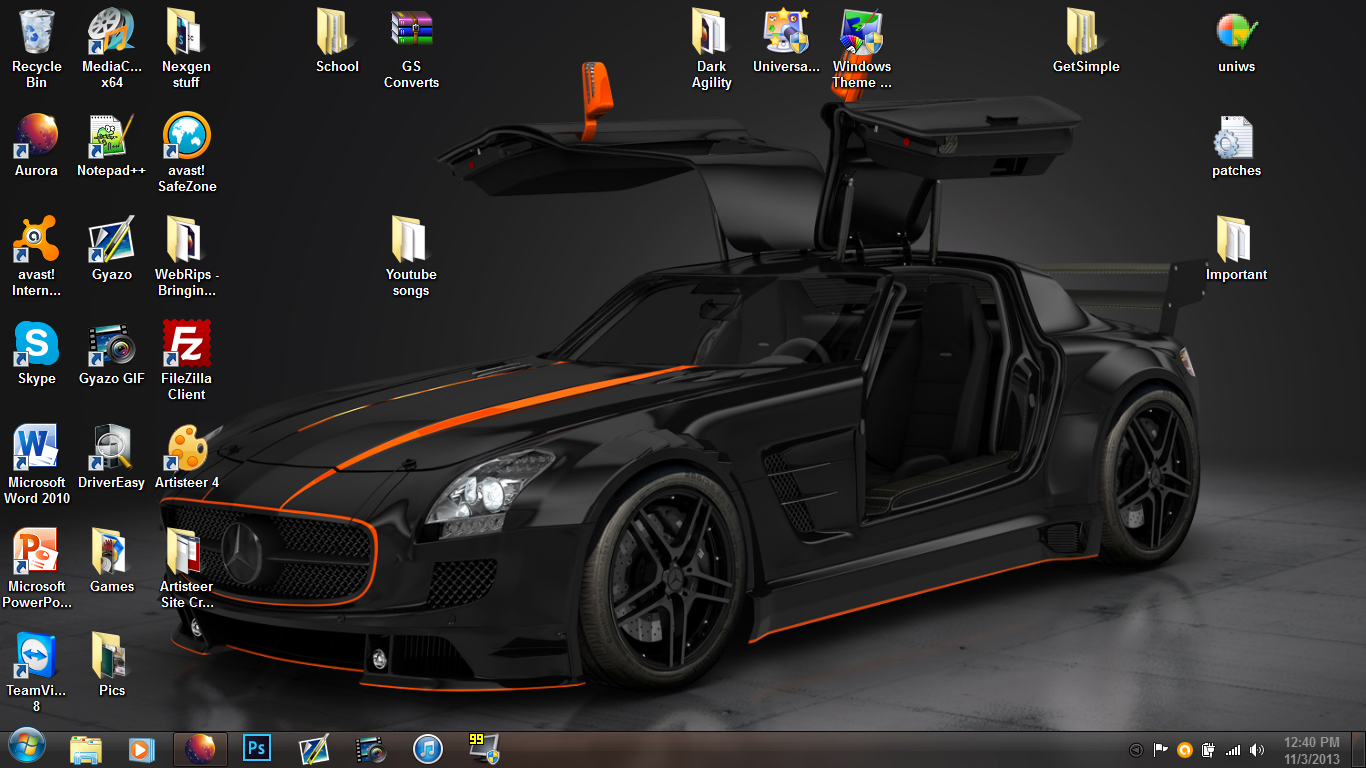Launch the Aurora browser shortcut
Screen dimensions: 1366x768
[37, 144]
